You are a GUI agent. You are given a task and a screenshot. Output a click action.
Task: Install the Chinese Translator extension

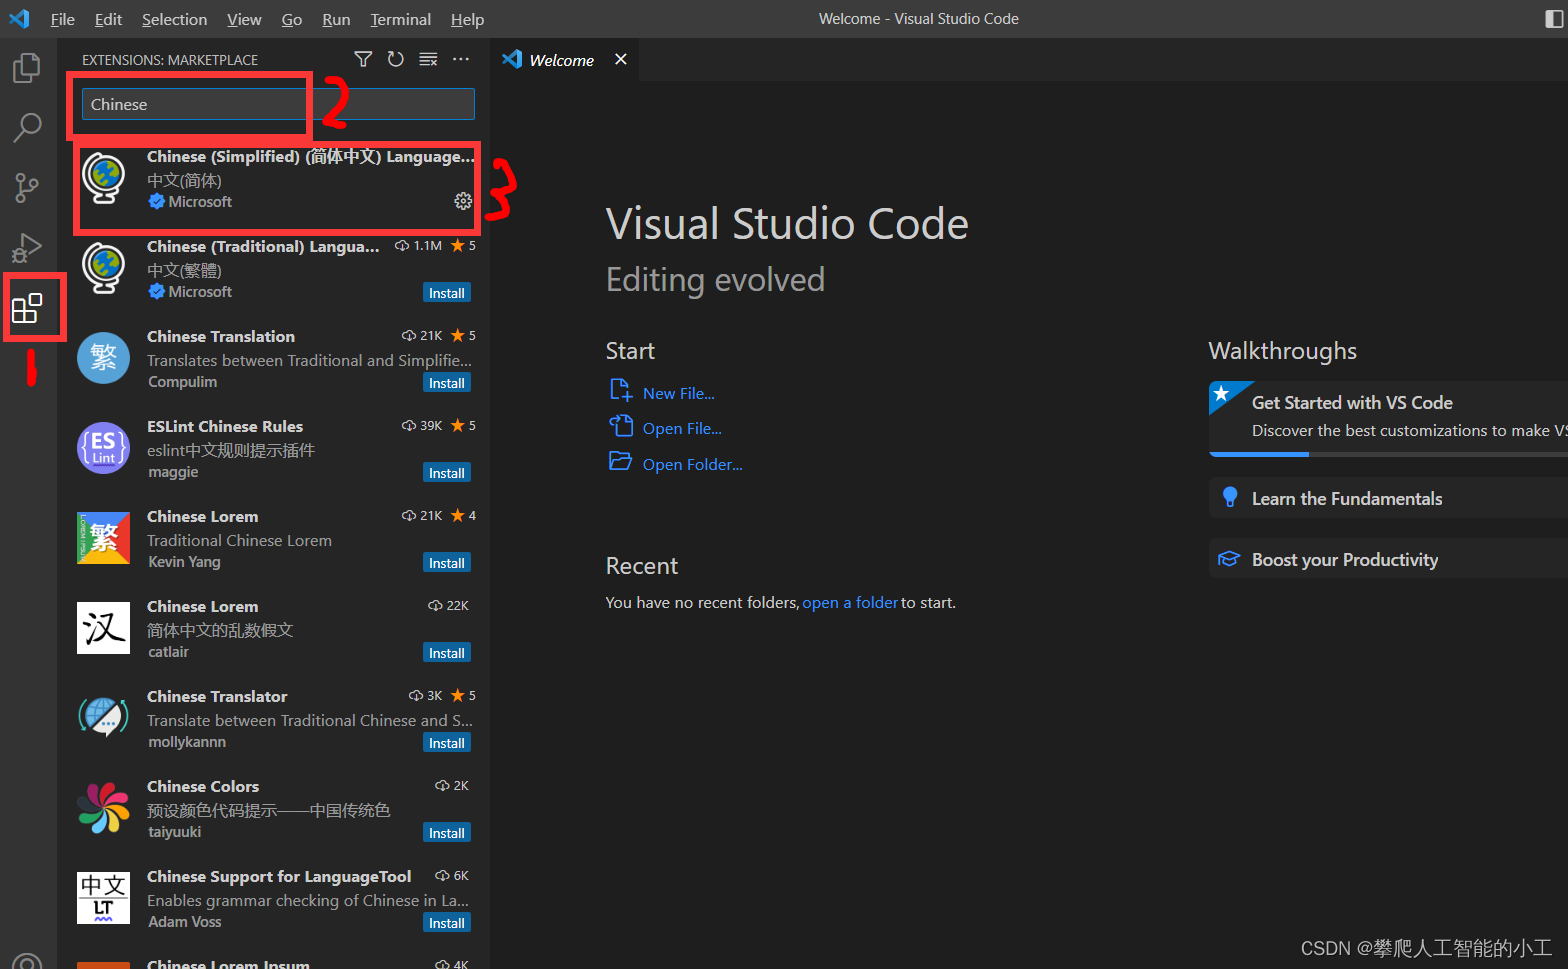click(447, 743)
